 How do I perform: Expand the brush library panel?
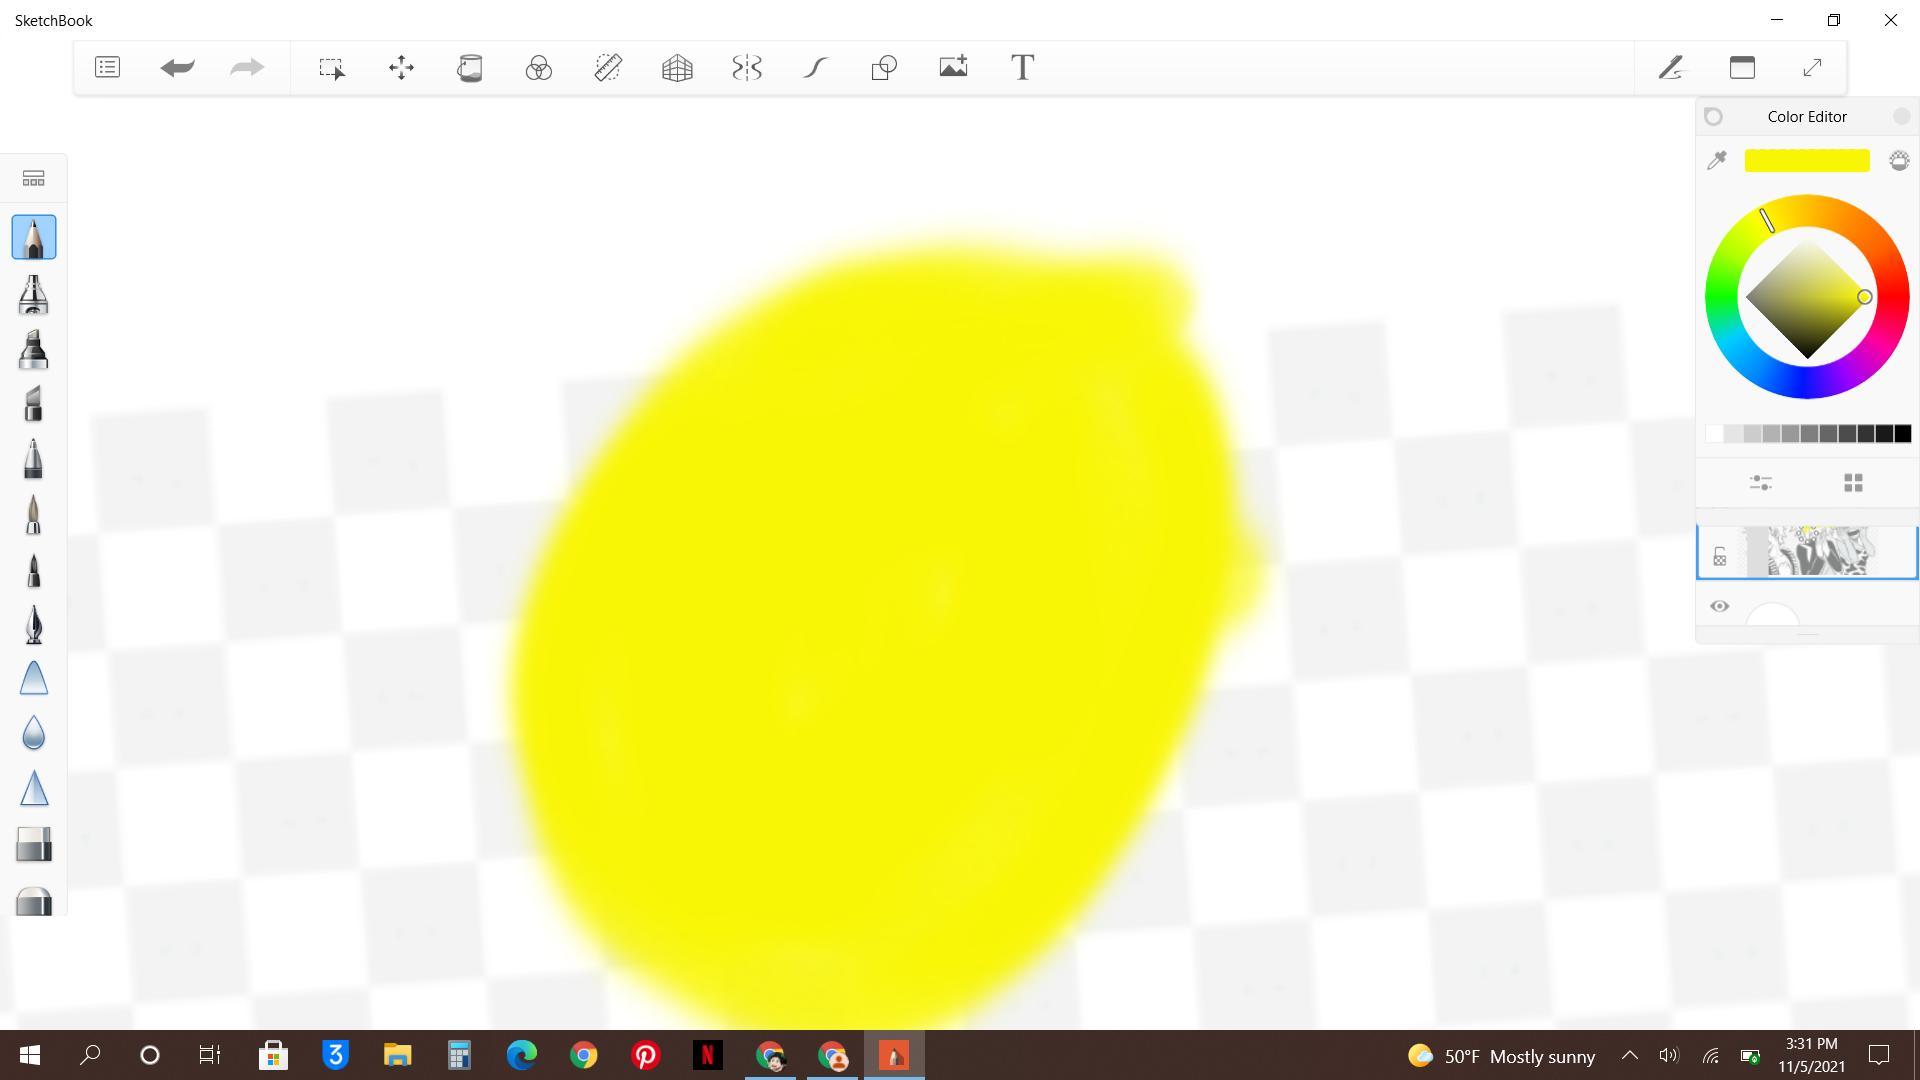point(33,179)
